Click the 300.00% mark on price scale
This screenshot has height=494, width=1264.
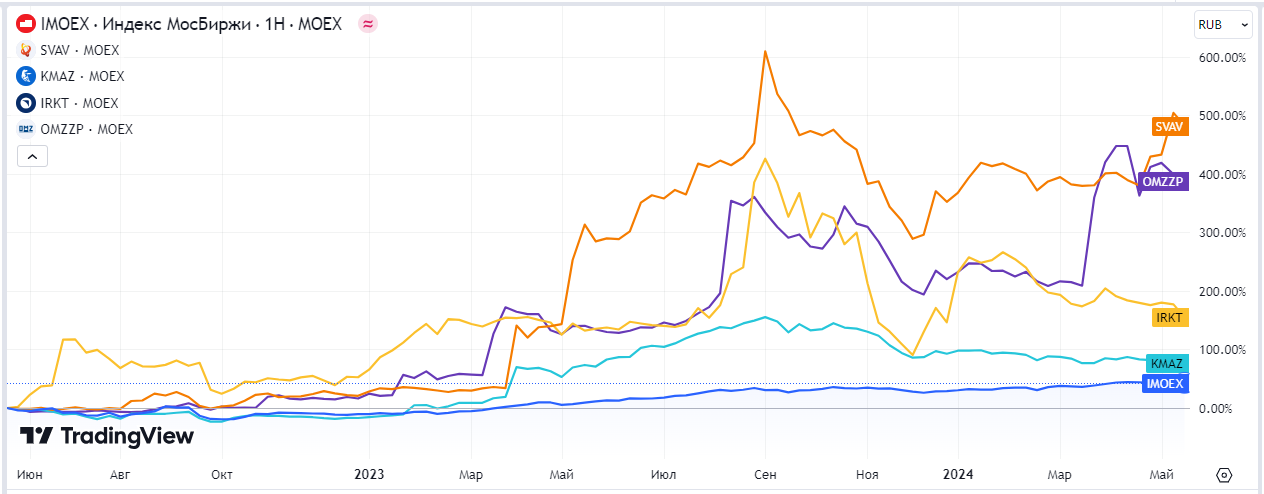coord(1220,233)
